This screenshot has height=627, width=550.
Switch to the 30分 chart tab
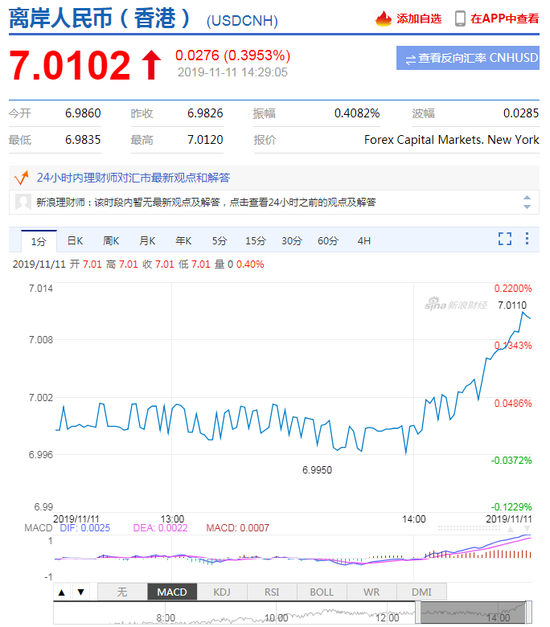click(292, 241)
